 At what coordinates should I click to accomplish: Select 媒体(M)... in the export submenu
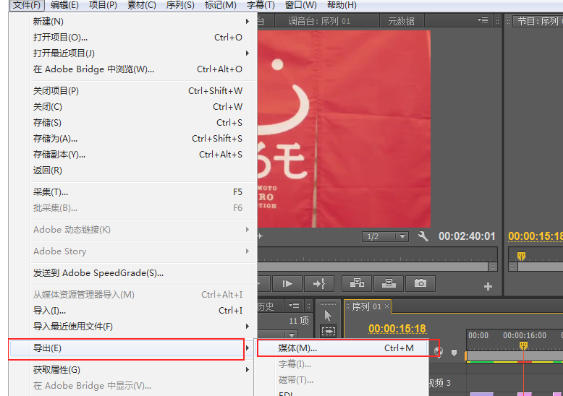[343, 348]
